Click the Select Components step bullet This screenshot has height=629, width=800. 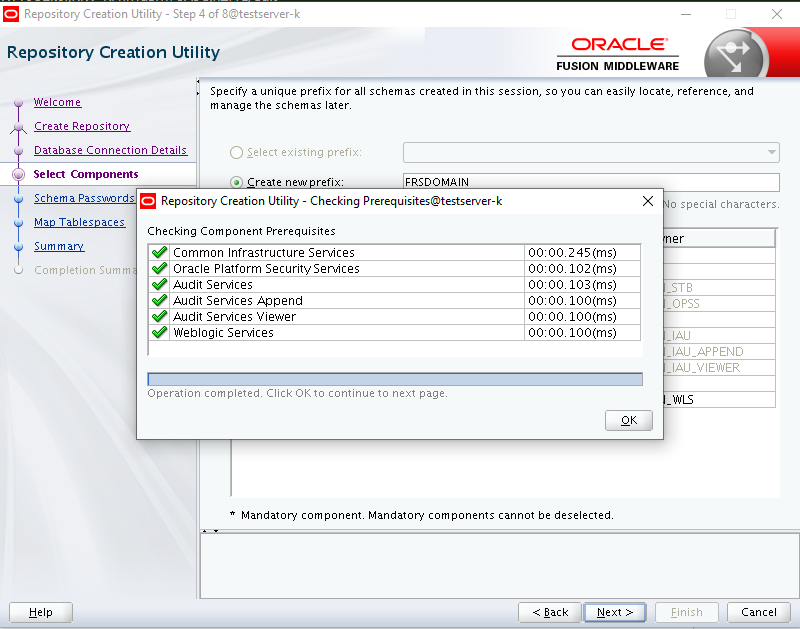19,174
